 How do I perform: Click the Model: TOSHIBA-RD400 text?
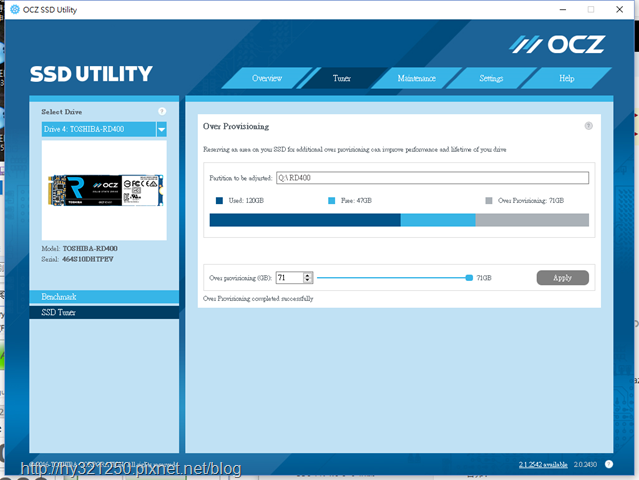click(79, 249)
